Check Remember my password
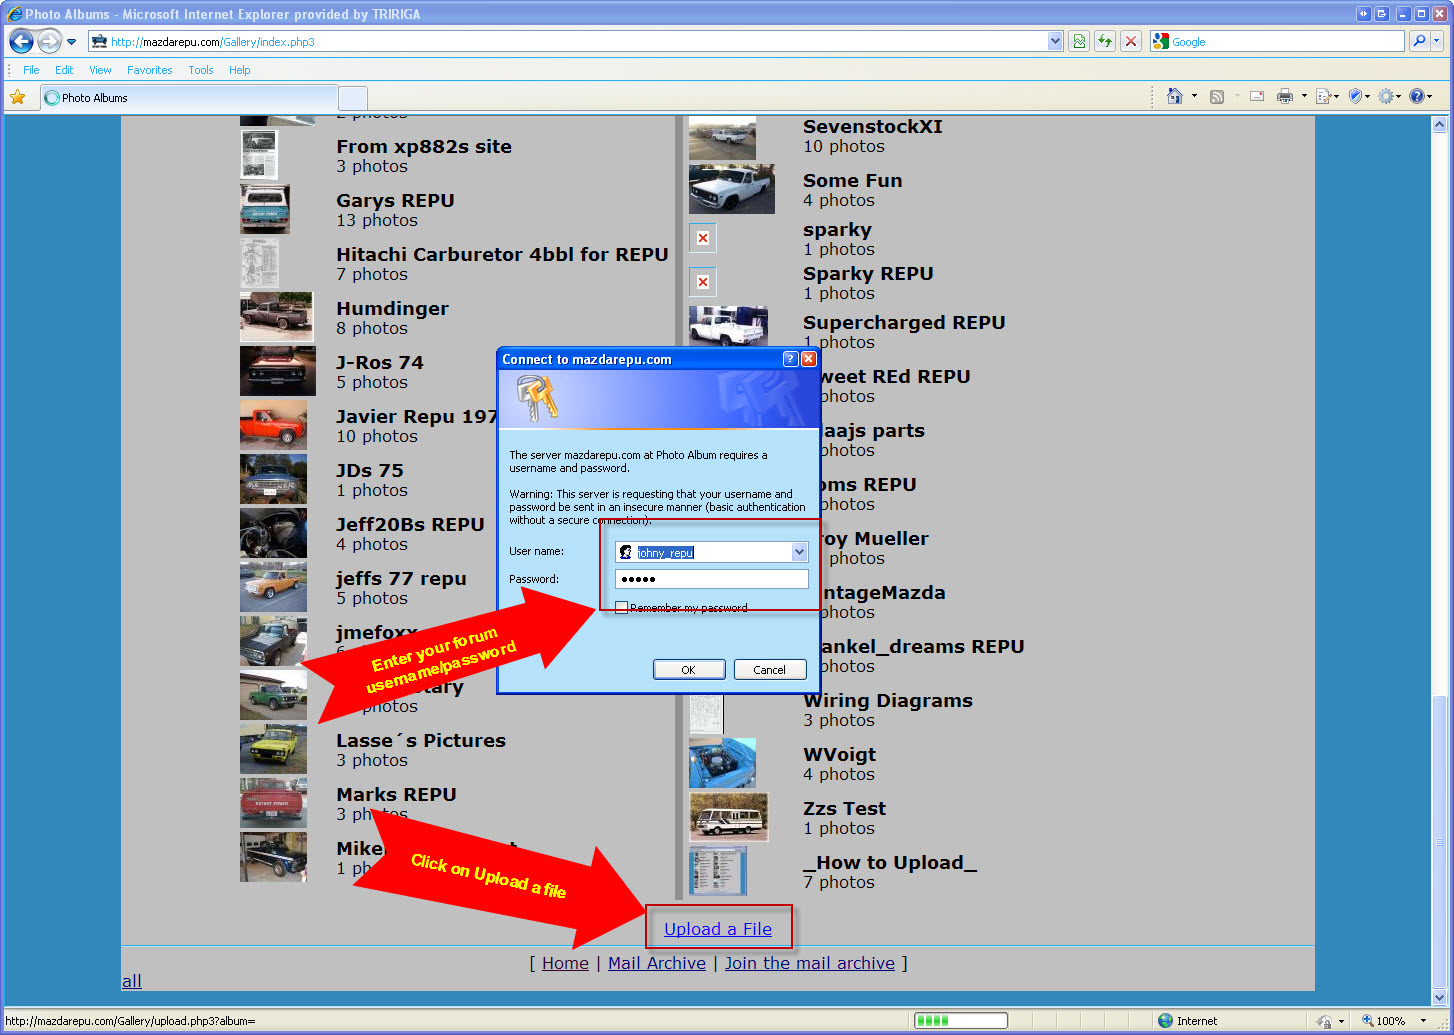The image size is (1454, 1035). pos(621,607)
